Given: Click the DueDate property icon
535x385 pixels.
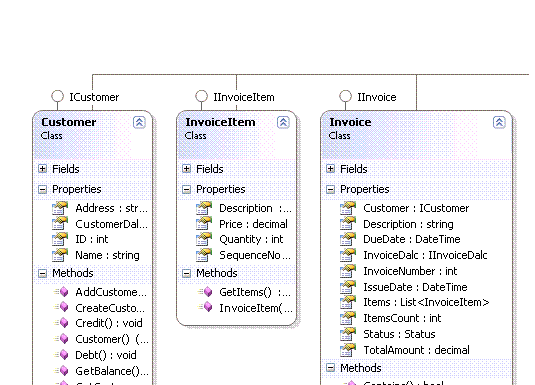Looking at the screenshot, I should coord(348,239).
